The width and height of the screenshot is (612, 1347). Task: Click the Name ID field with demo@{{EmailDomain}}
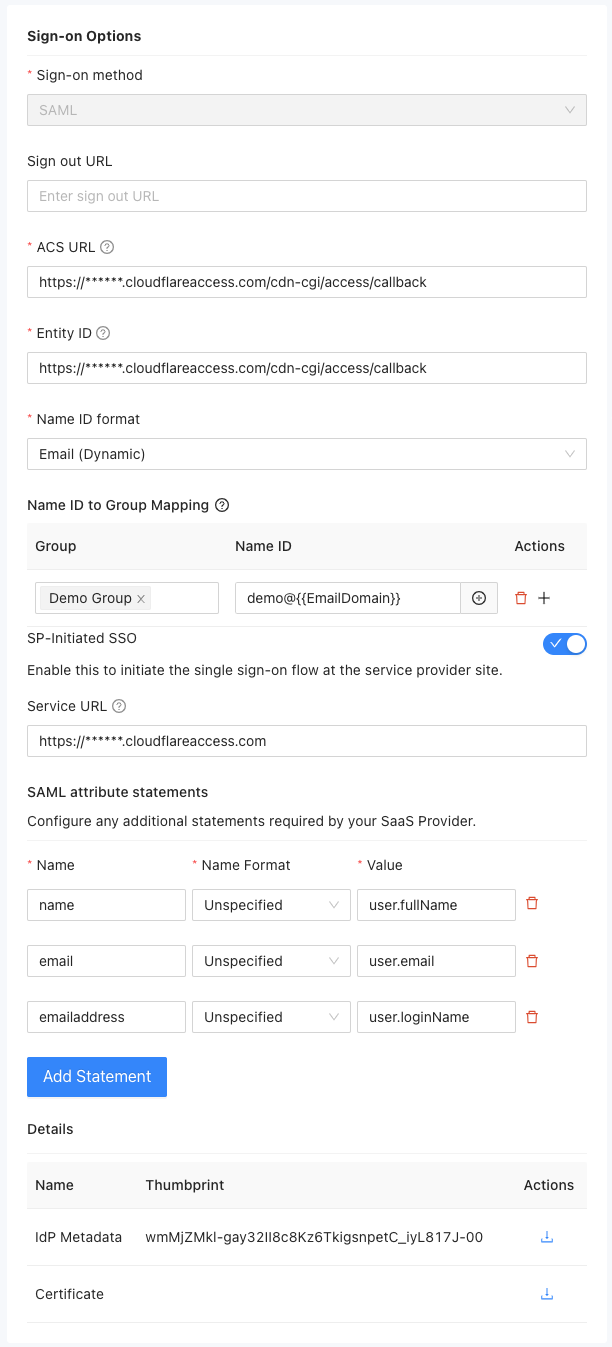(348, 598)
